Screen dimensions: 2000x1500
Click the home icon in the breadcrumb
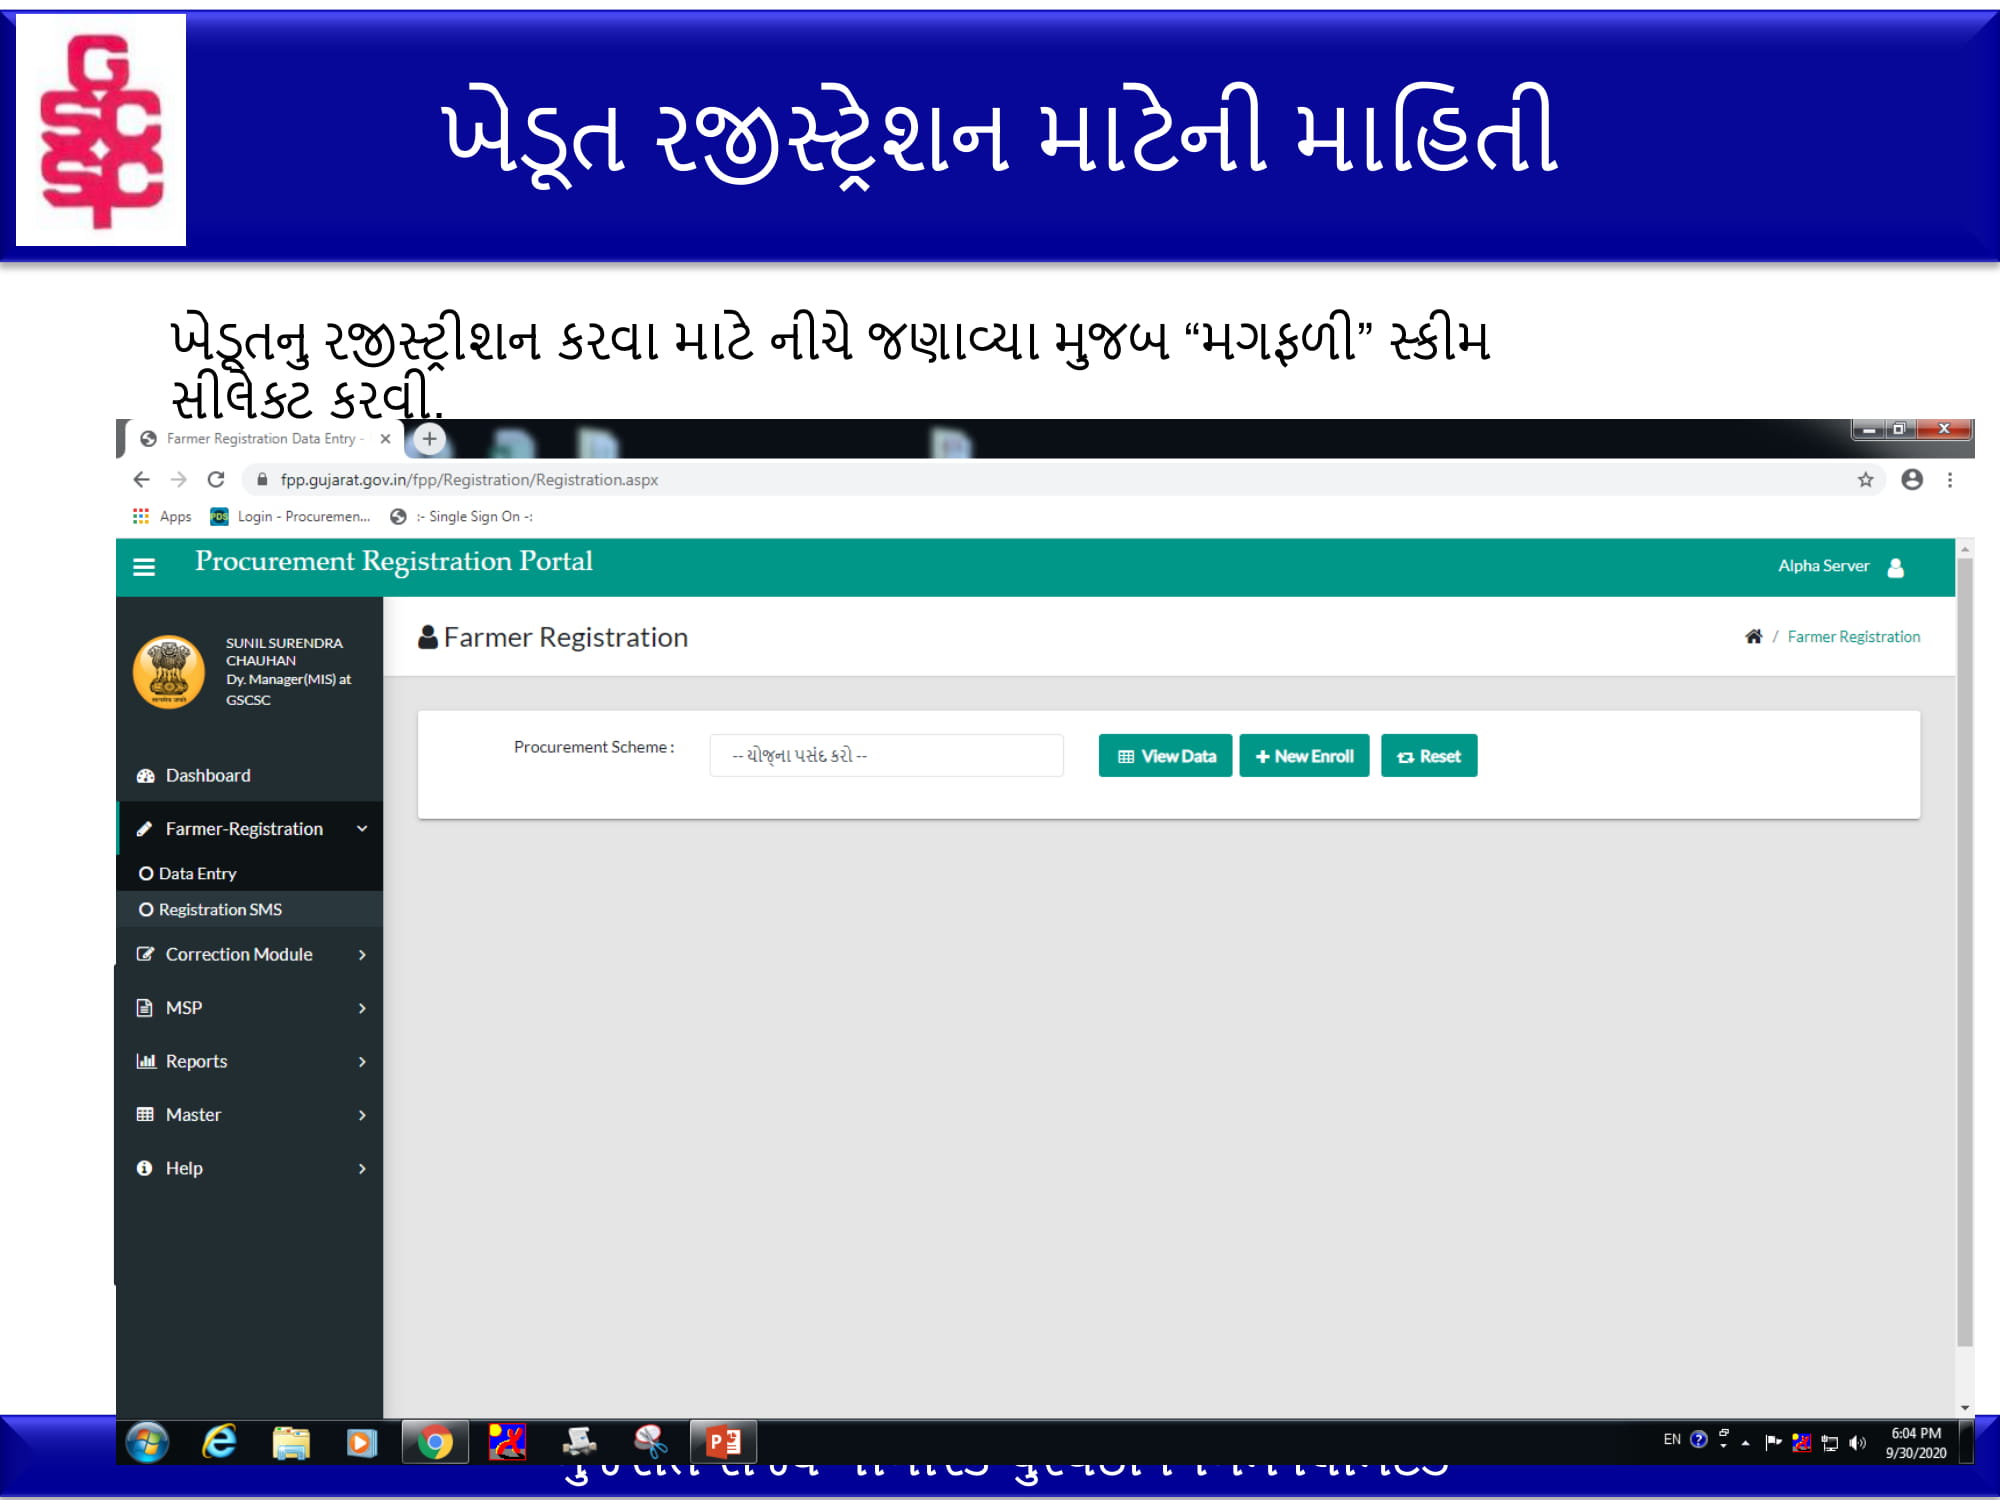[1755, 636]
